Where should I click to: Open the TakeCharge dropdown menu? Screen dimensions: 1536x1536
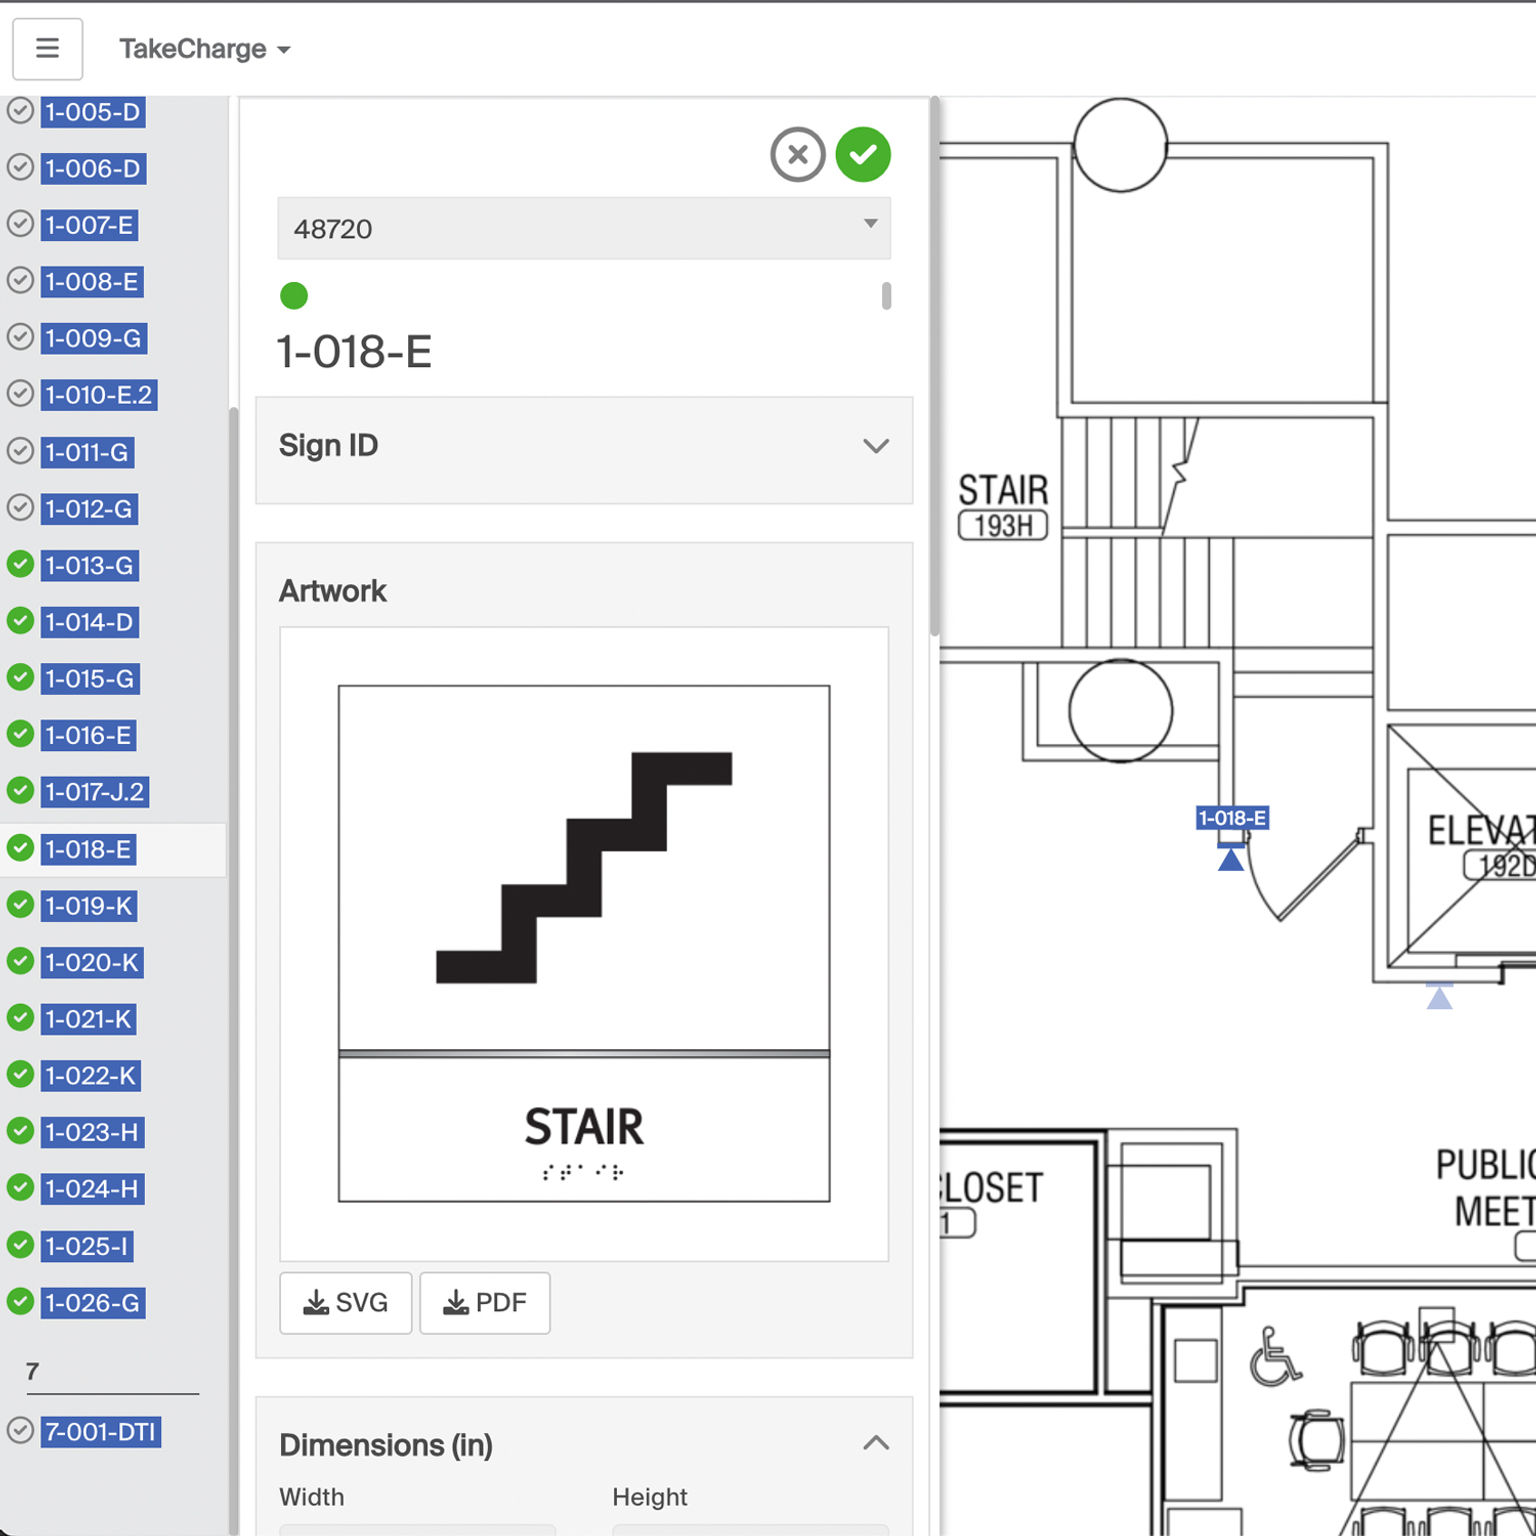coord(205,49)
